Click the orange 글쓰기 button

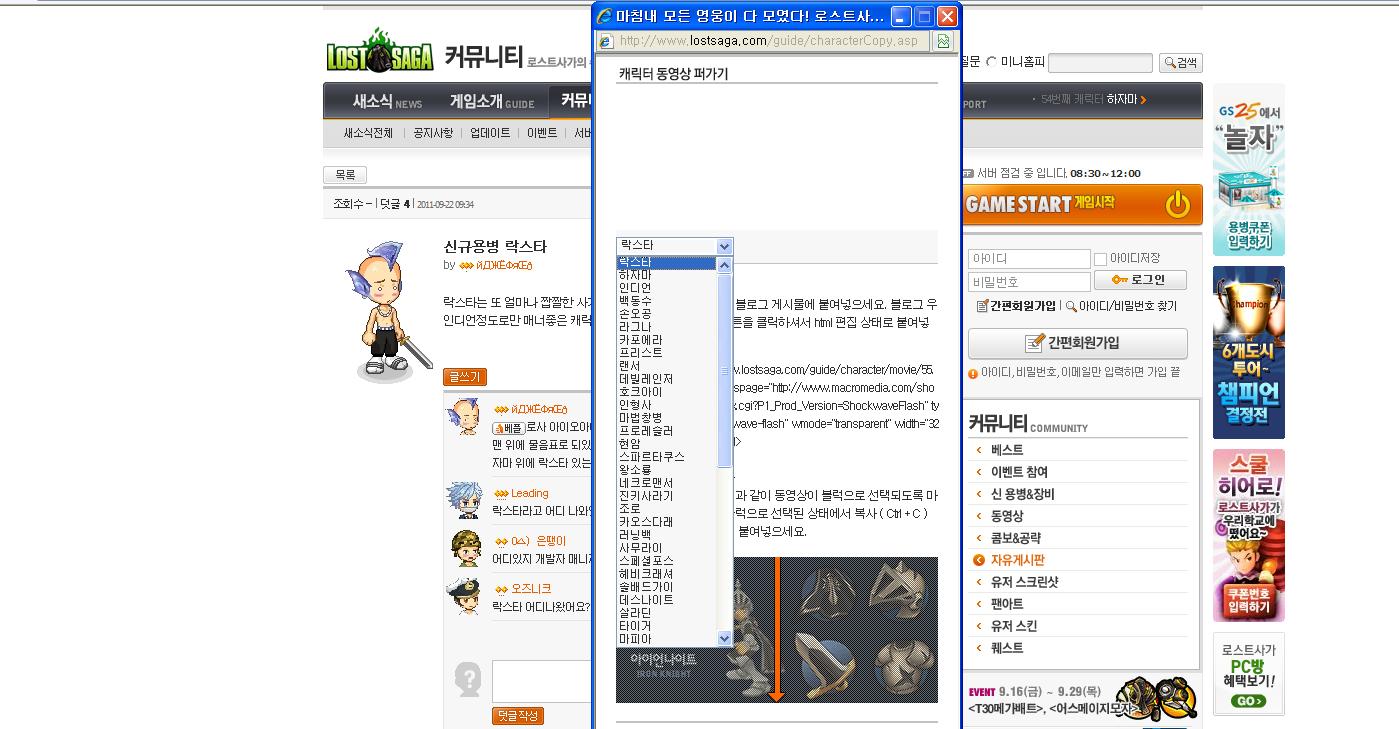(464, 377)
